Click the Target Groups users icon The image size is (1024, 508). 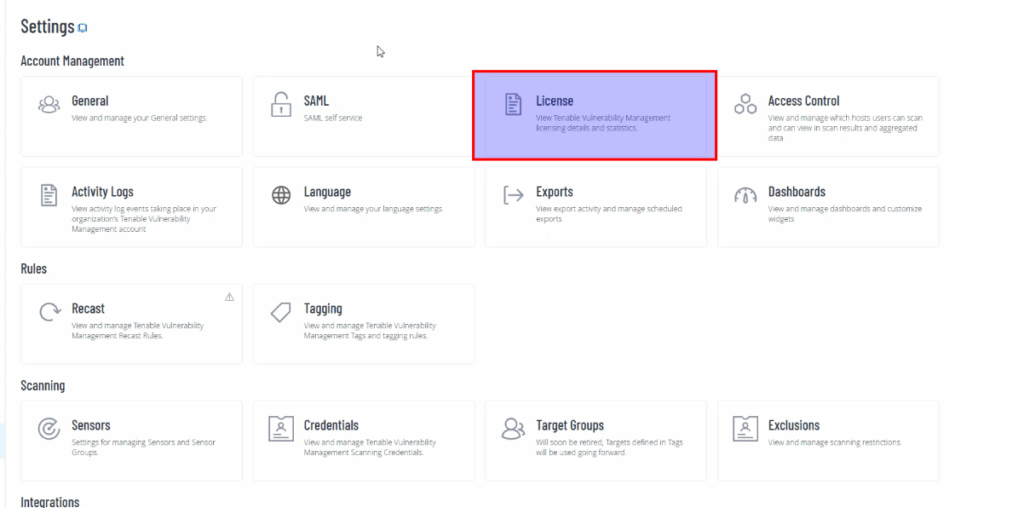click(513, 428)
